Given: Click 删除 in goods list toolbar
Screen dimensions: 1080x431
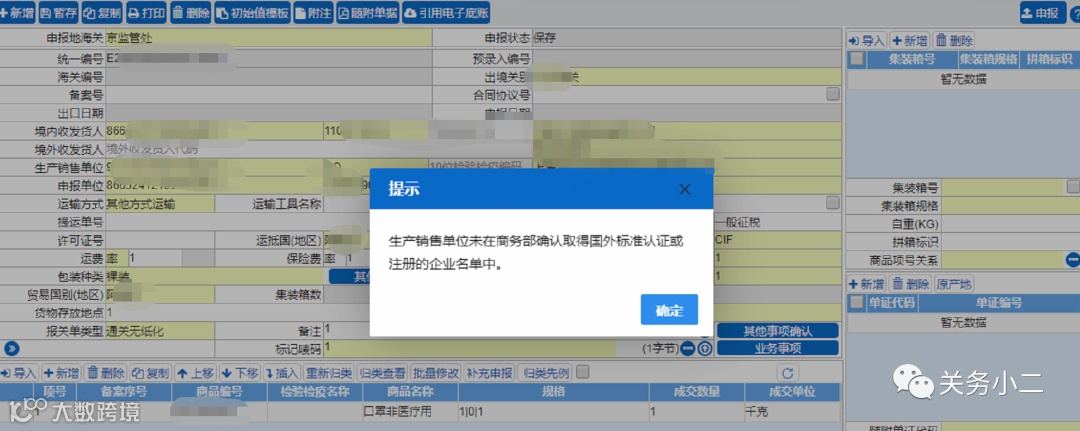Looking at the screenshot, I should [x=105, y=373].
